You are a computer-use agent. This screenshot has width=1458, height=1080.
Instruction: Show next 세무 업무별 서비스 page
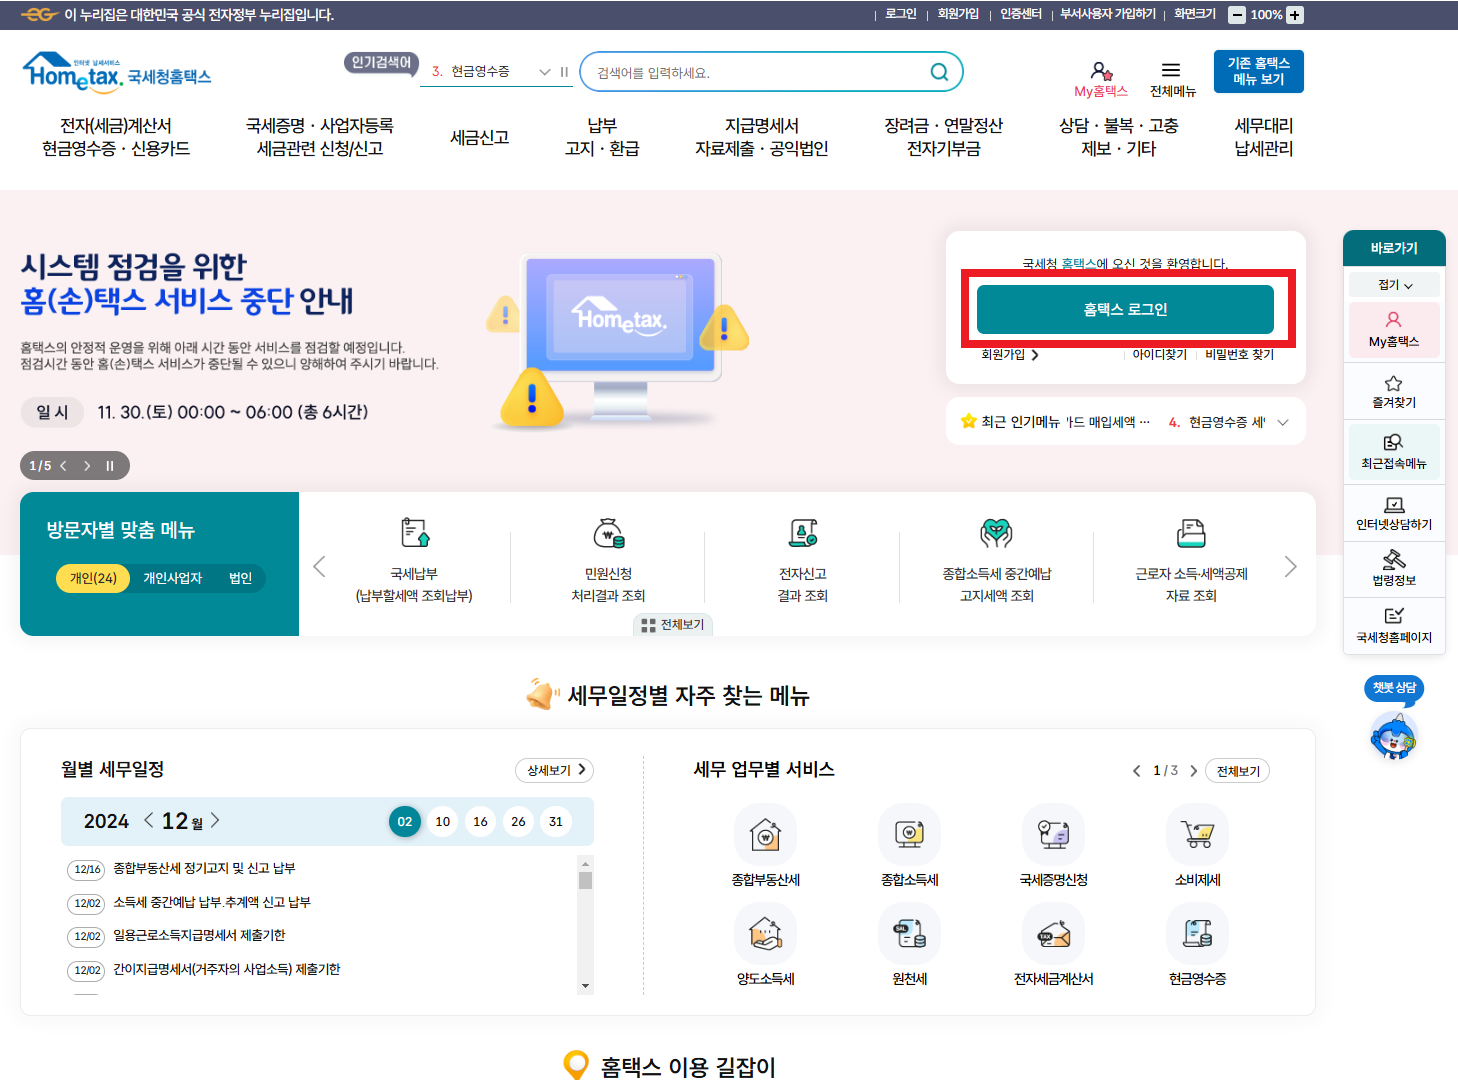[x=1193, y=771]
